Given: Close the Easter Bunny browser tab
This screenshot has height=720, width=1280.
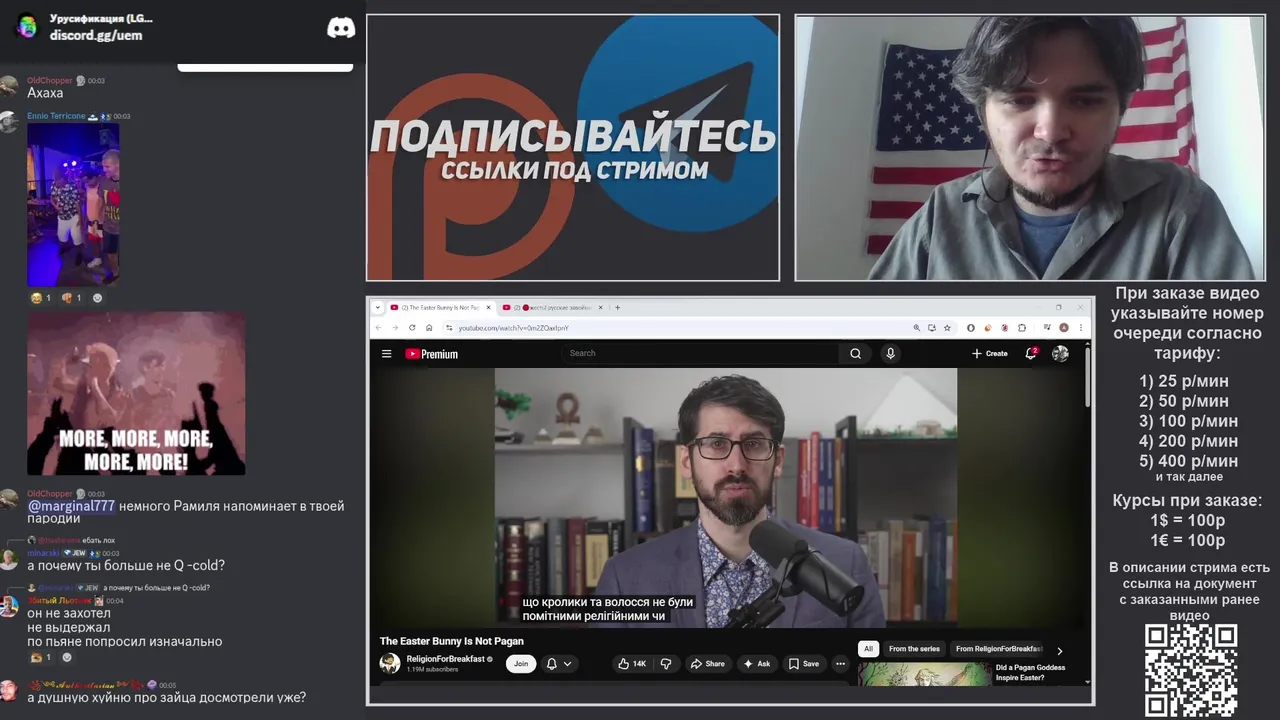Looking at the screenshot, I should [x=489, y=307].
